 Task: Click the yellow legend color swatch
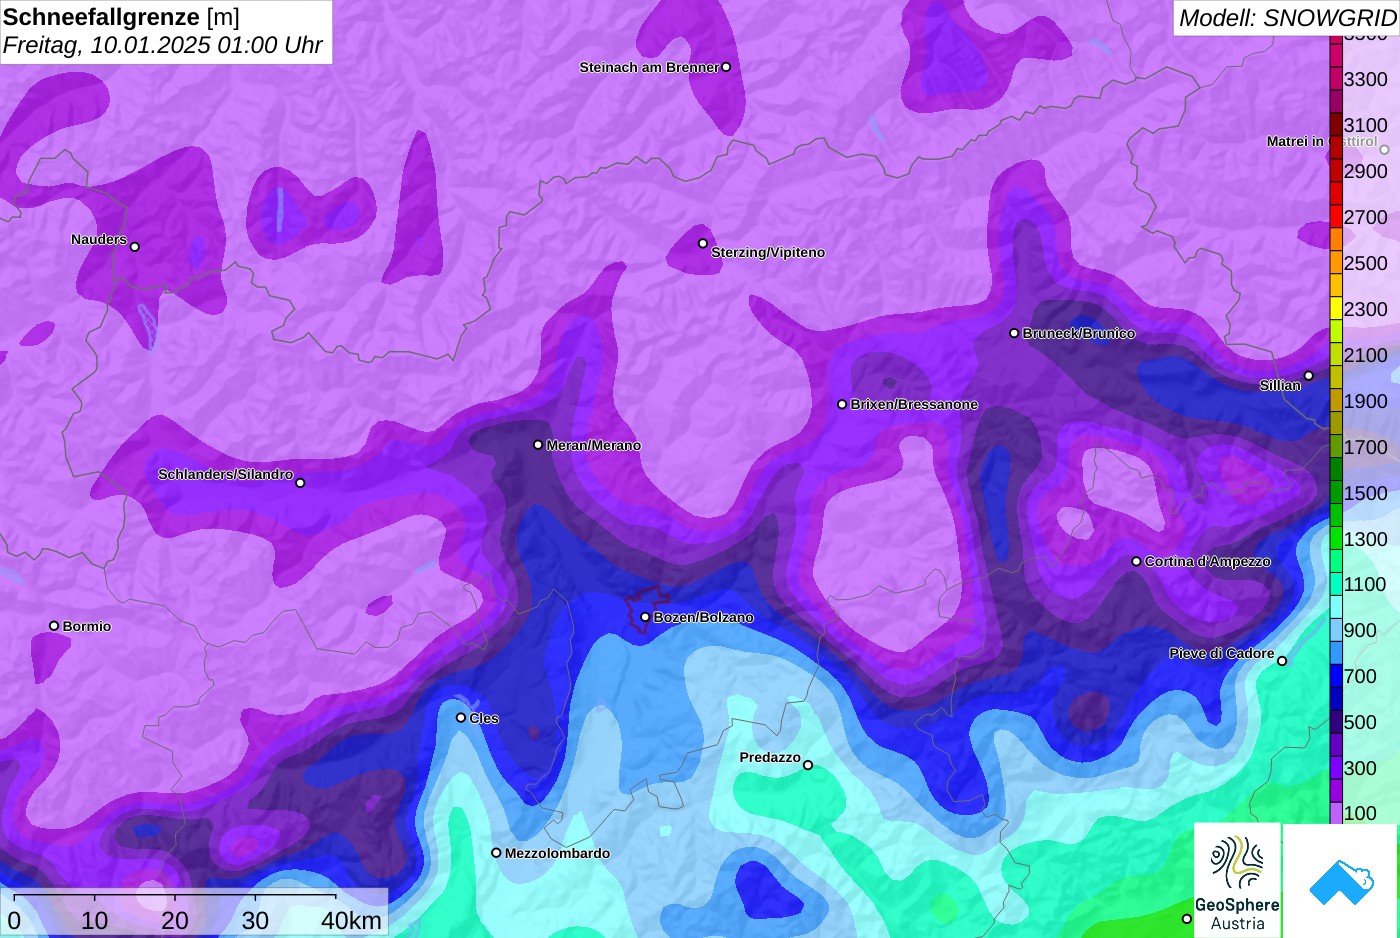pos(1336,308)
